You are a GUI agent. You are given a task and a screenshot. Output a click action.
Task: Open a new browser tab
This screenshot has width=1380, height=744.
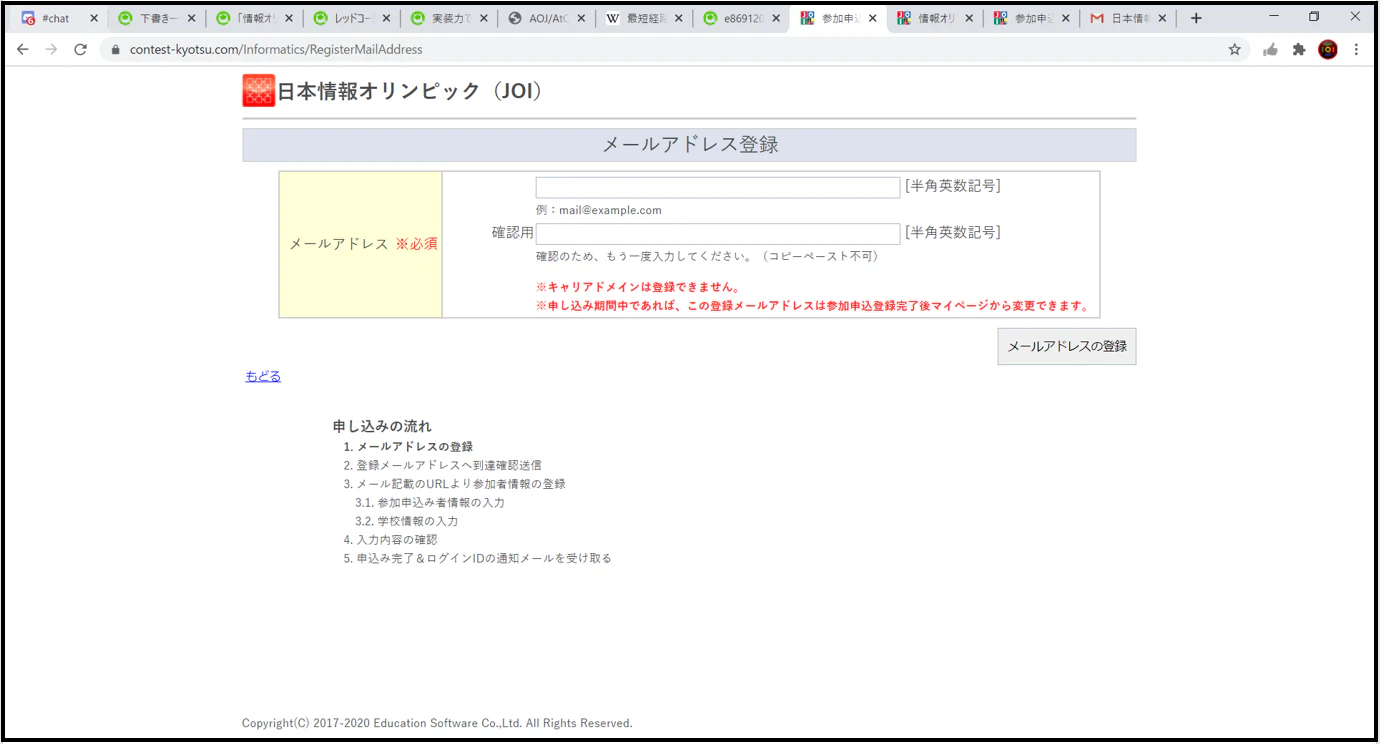click(1196, 18)
